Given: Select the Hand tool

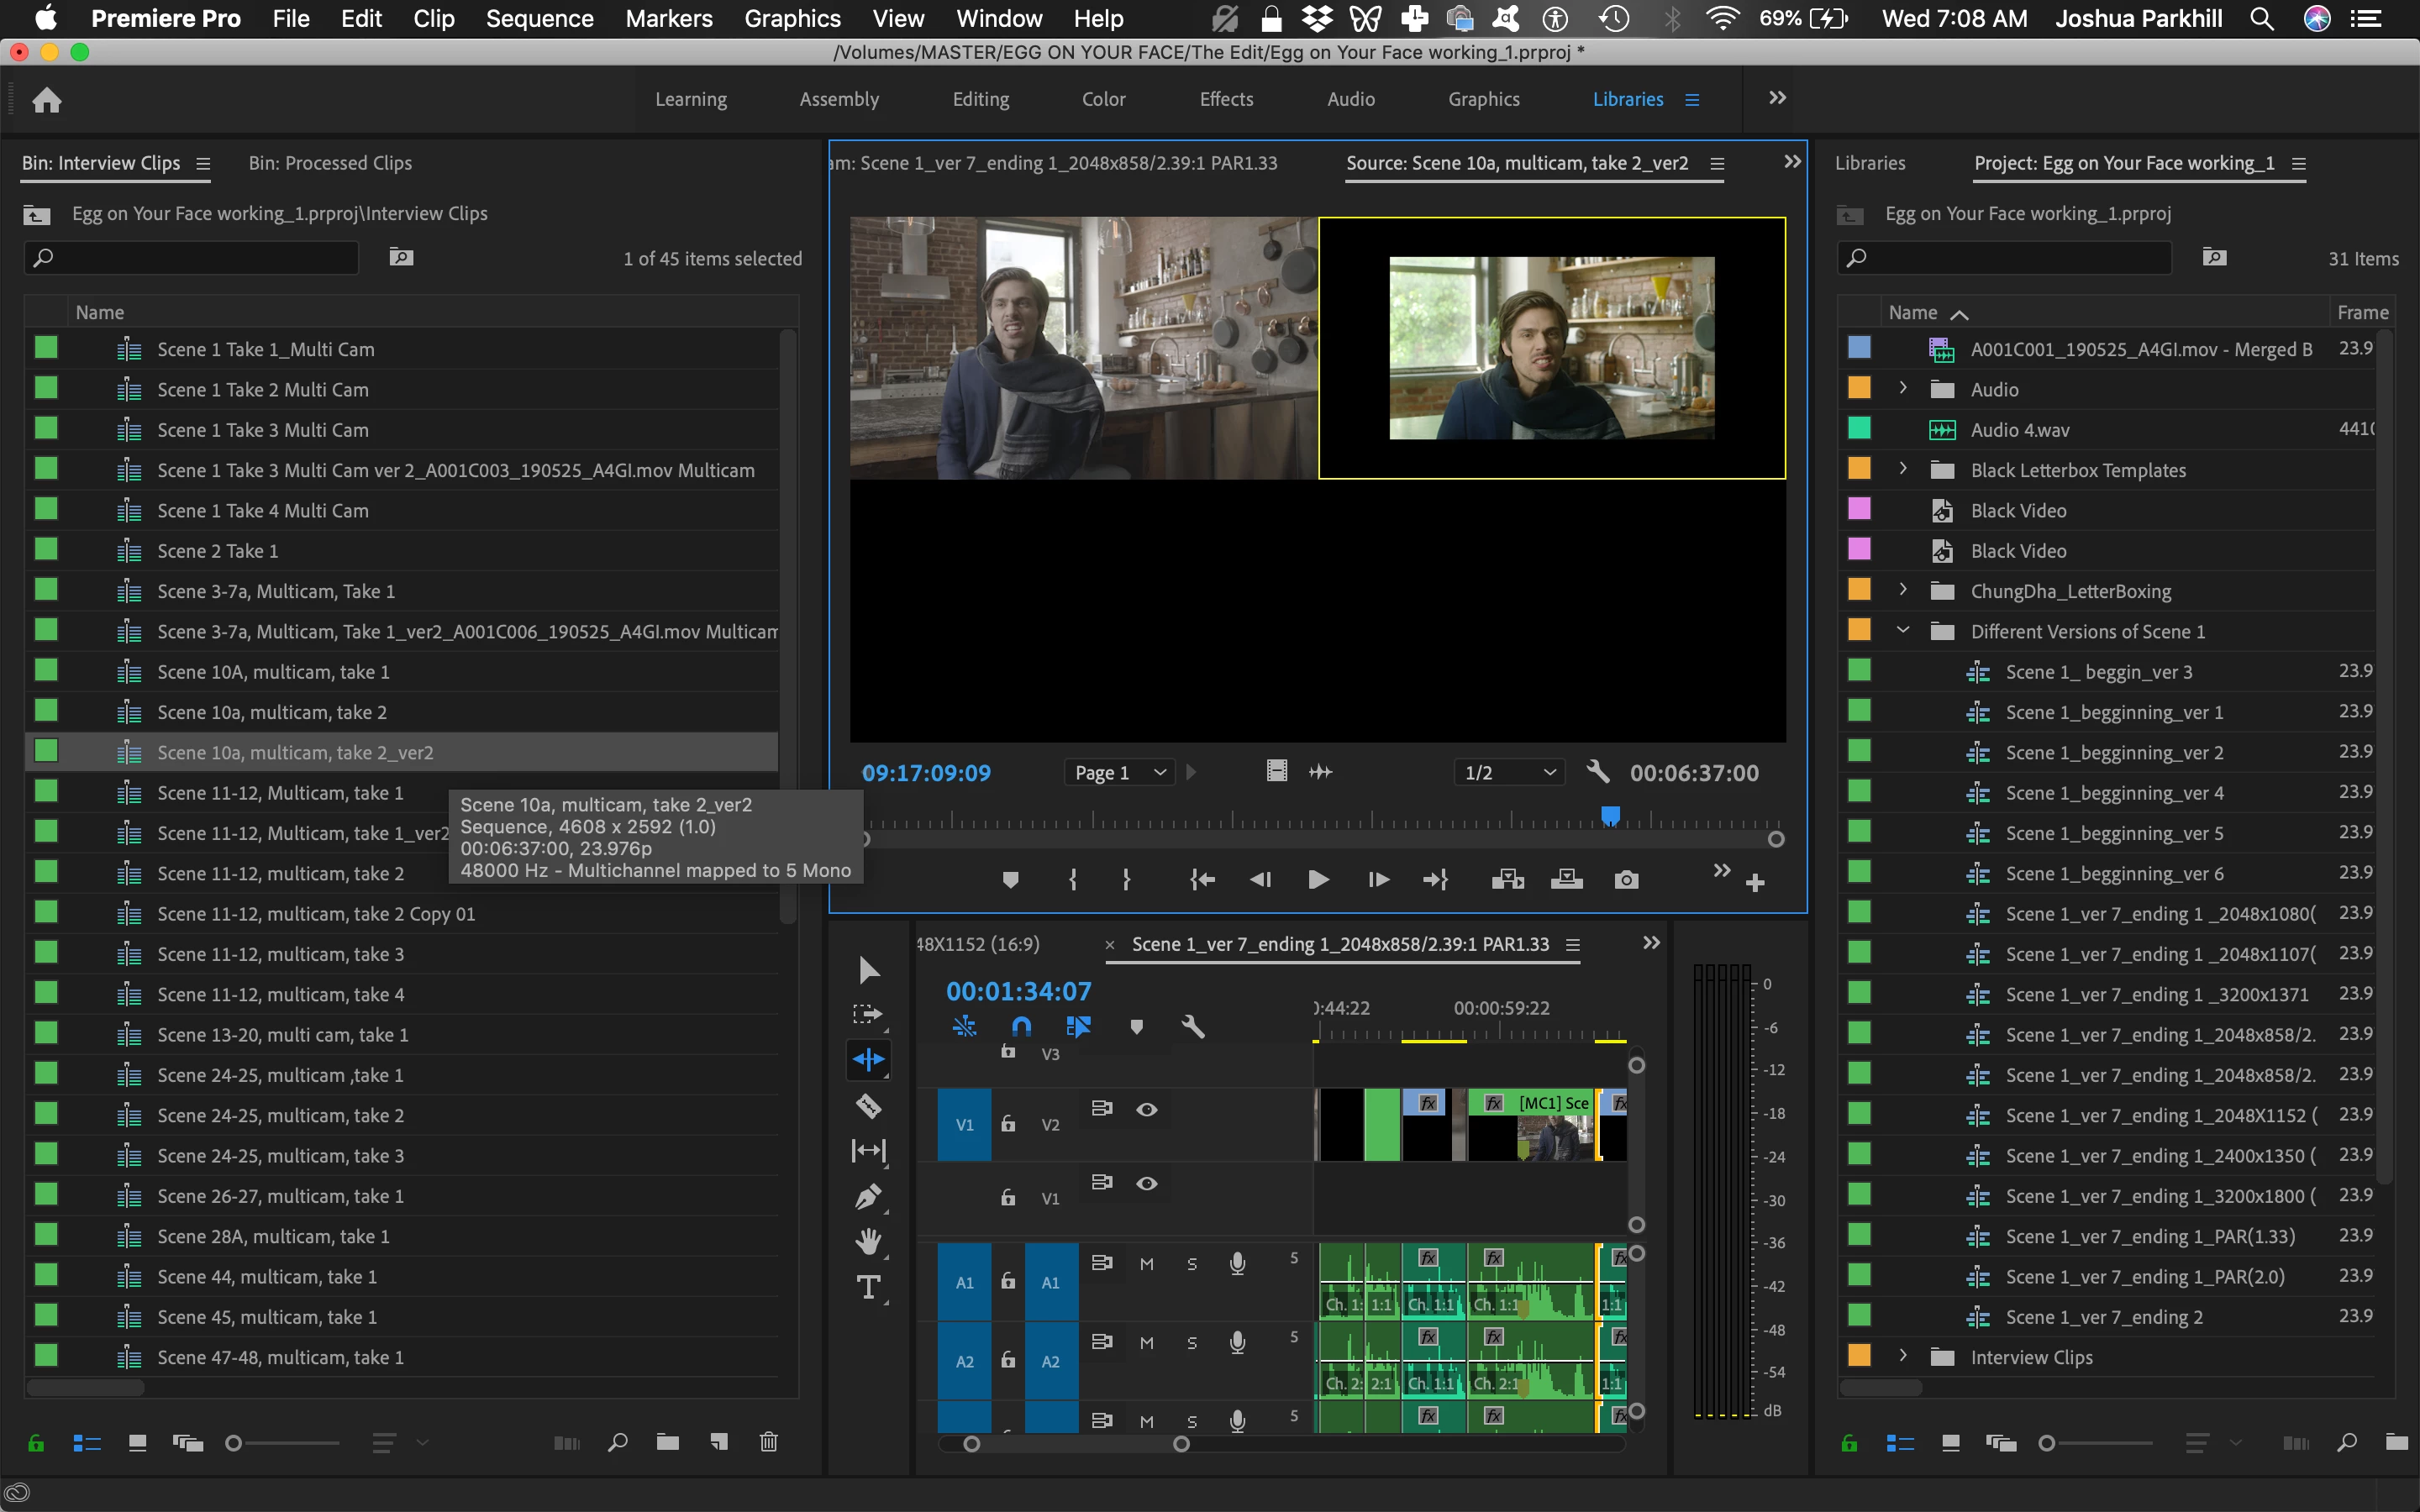Looking at the screenshot, I should (868, 1241).
